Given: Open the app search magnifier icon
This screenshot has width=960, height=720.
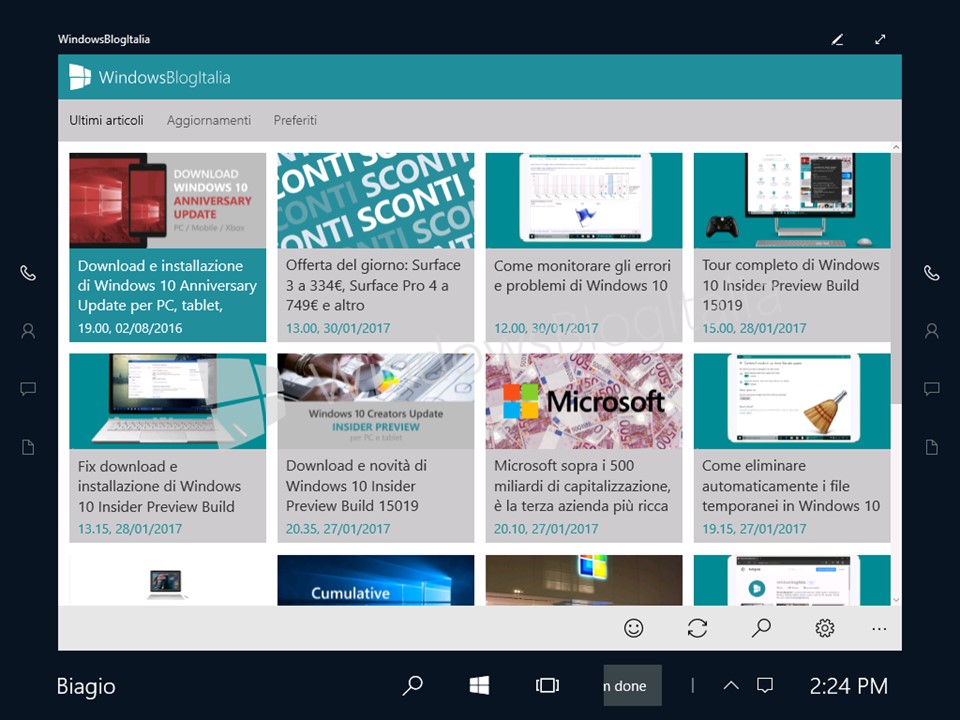Looking at the screenshot, I should coord(761,628).
